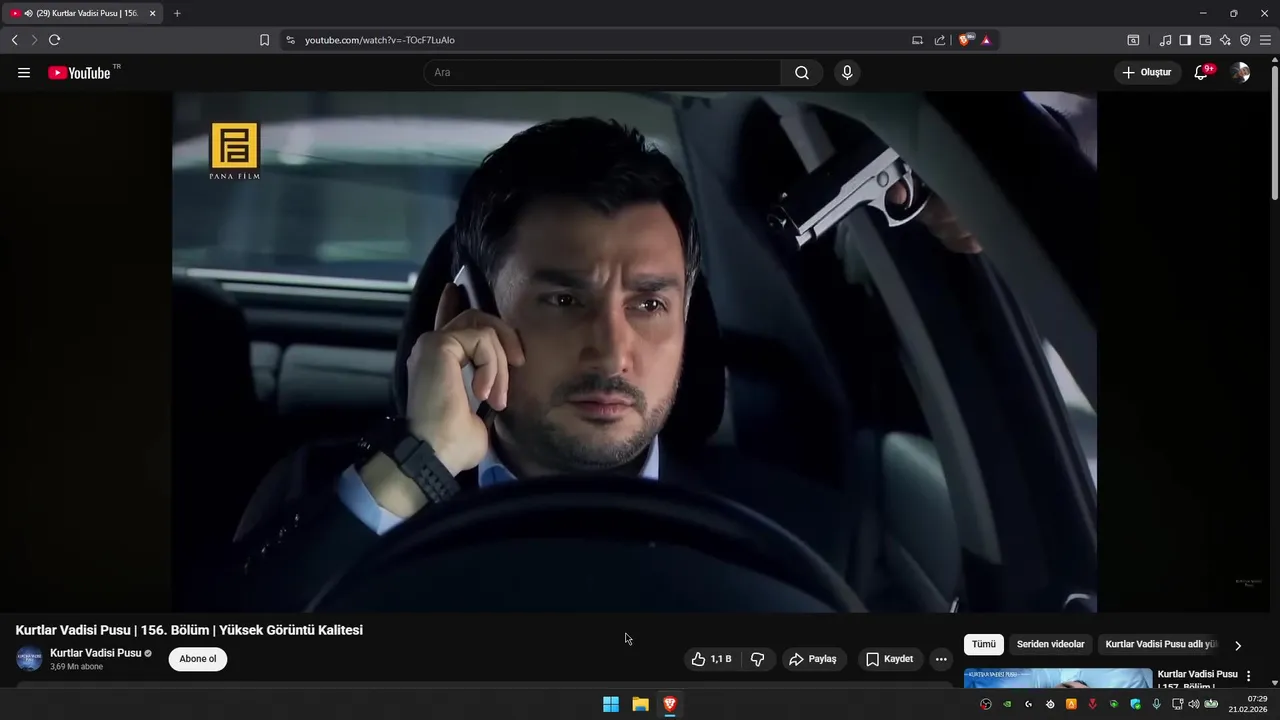Viewport: 1280px width, 720px height.
Task: Go to YouTube home via logo
Action: tap(79, 72)
